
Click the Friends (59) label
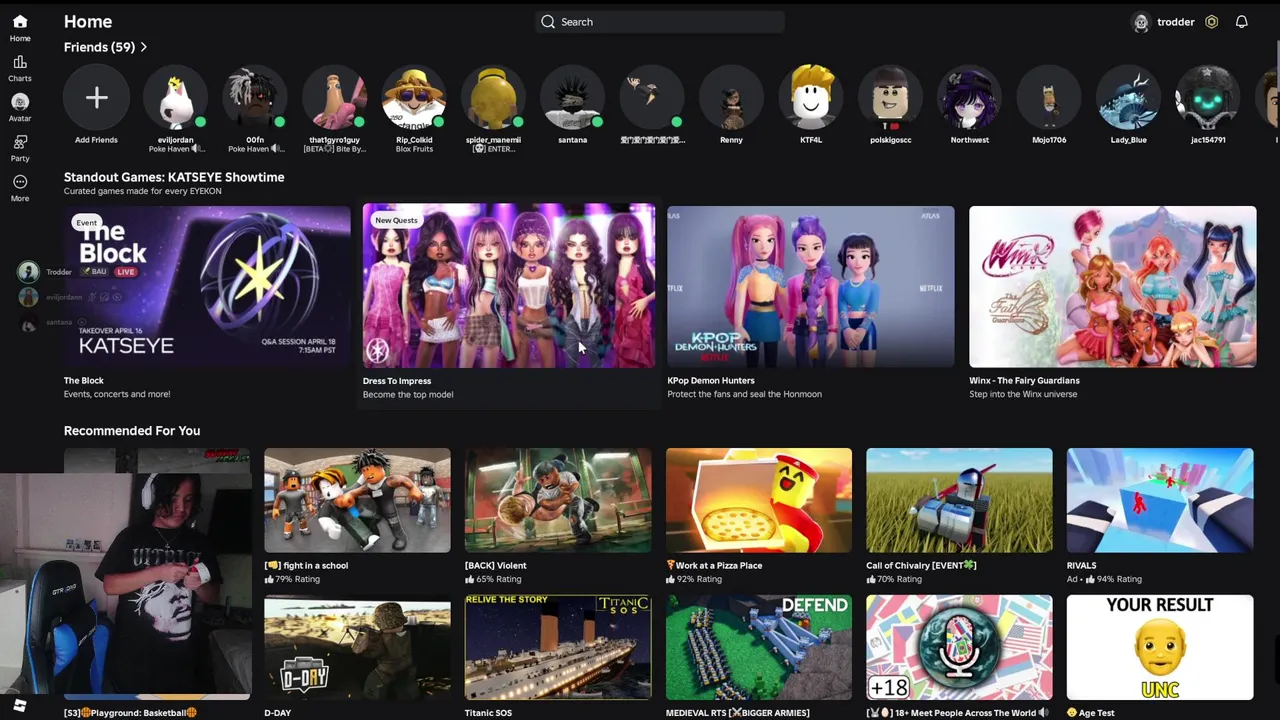tap(99, 47)
